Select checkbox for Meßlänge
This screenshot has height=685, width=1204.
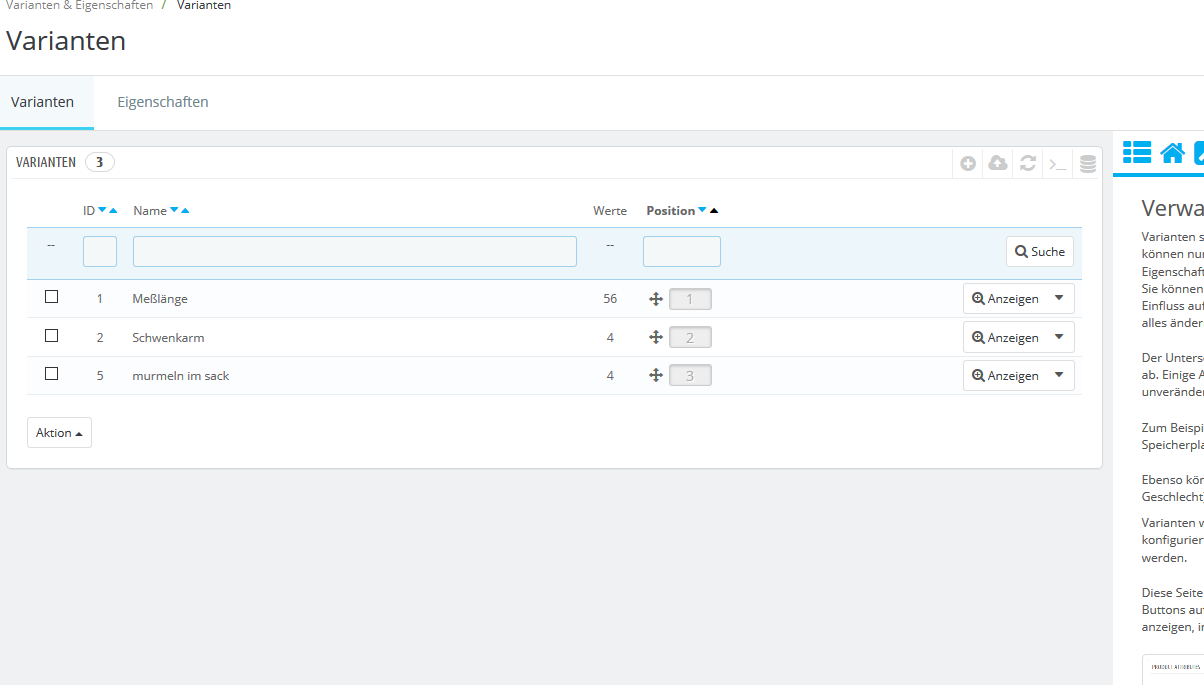52,297
